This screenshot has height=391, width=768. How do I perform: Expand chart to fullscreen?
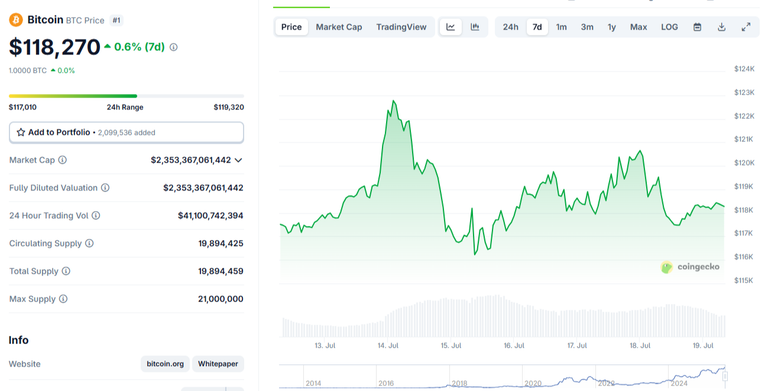coord(746,27)
